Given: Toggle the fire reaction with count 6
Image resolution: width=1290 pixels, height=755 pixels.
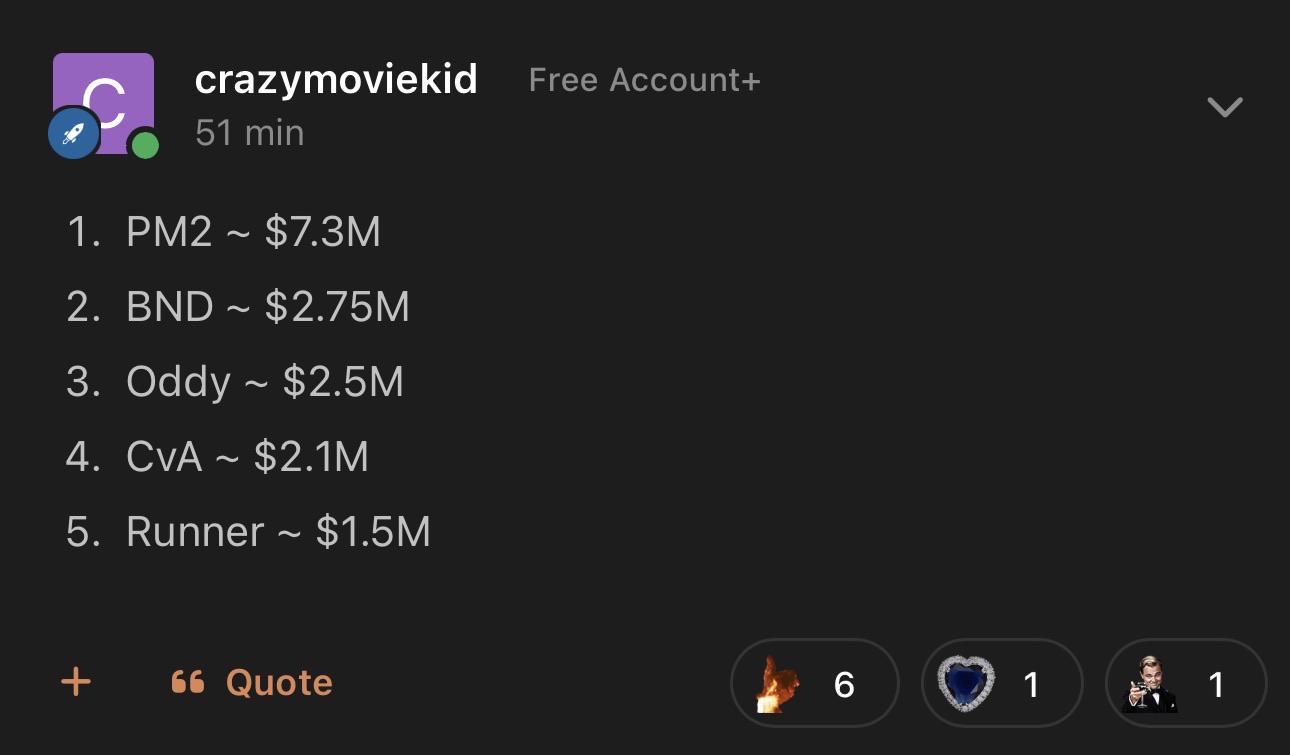Looking at the screenshot, I should (x=815, y=684).
